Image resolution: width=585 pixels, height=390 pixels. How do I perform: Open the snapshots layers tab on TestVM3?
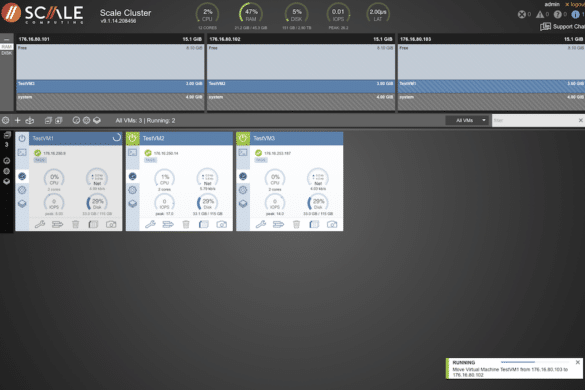pyautogui.click(x=243, y=204)
